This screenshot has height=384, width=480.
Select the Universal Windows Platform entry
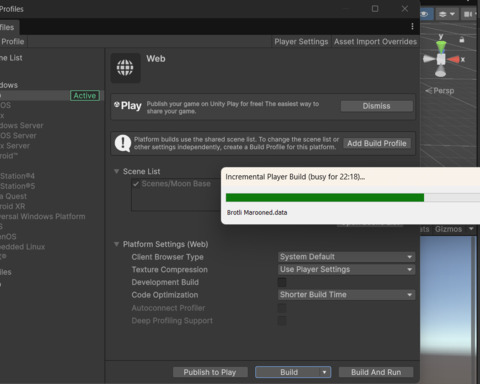click(x=43, y=217)
